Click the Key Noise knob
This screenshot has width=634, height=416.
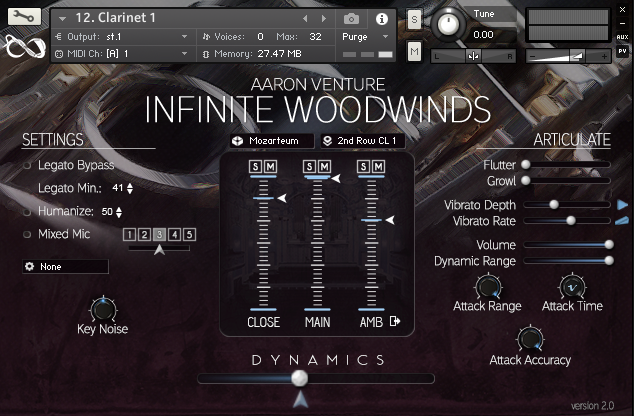click(x=102, y=309)
